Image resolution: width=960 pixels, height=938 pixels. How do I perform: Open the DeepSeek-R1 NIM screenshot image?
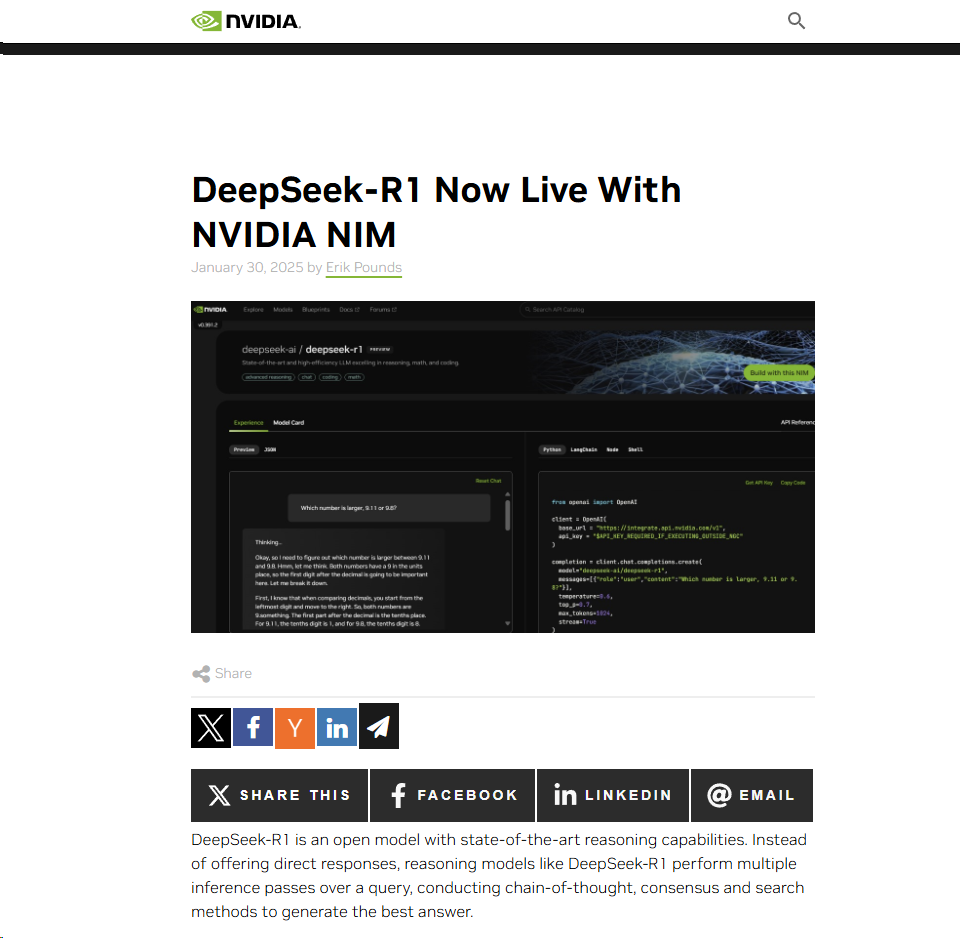(x=503, y=467)
